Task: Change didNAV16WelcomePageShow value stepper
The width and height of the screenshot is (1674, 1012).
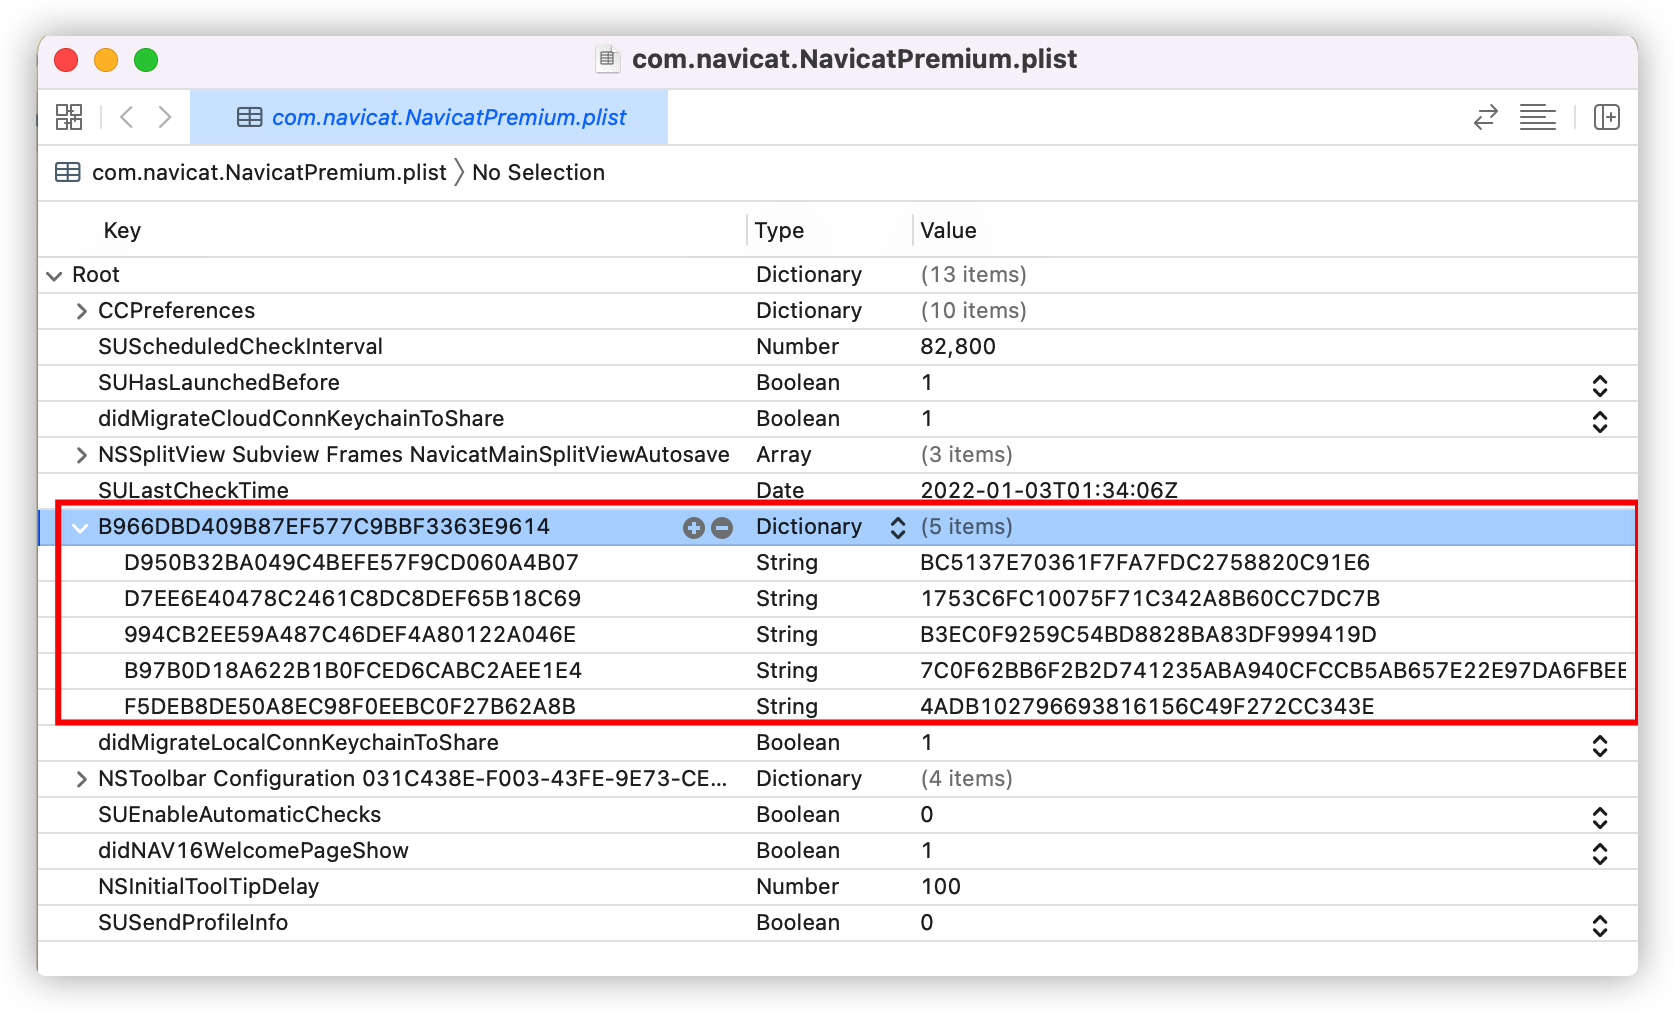Action: pyautogui.click(x=1600, y=853)
